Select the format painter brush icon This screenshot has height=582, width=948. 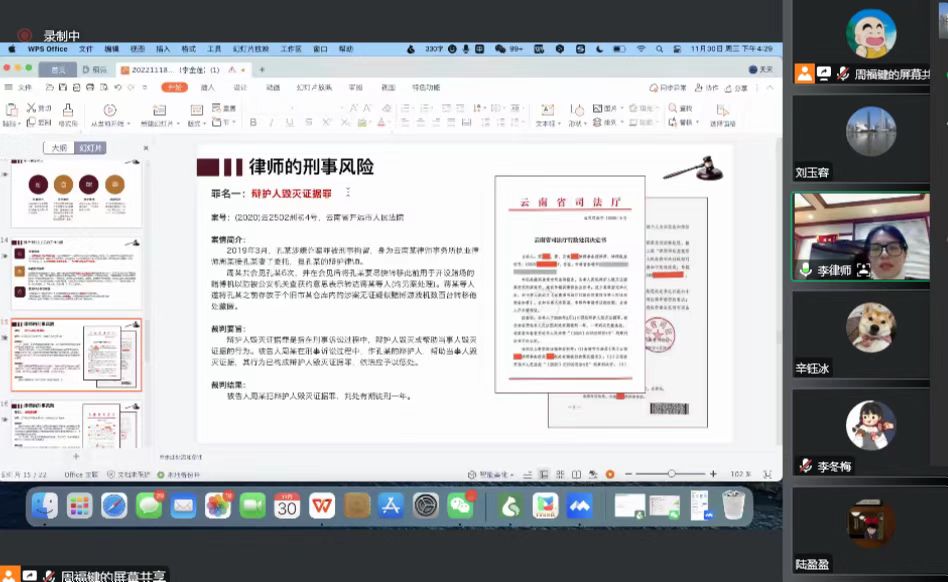point(68,110)
